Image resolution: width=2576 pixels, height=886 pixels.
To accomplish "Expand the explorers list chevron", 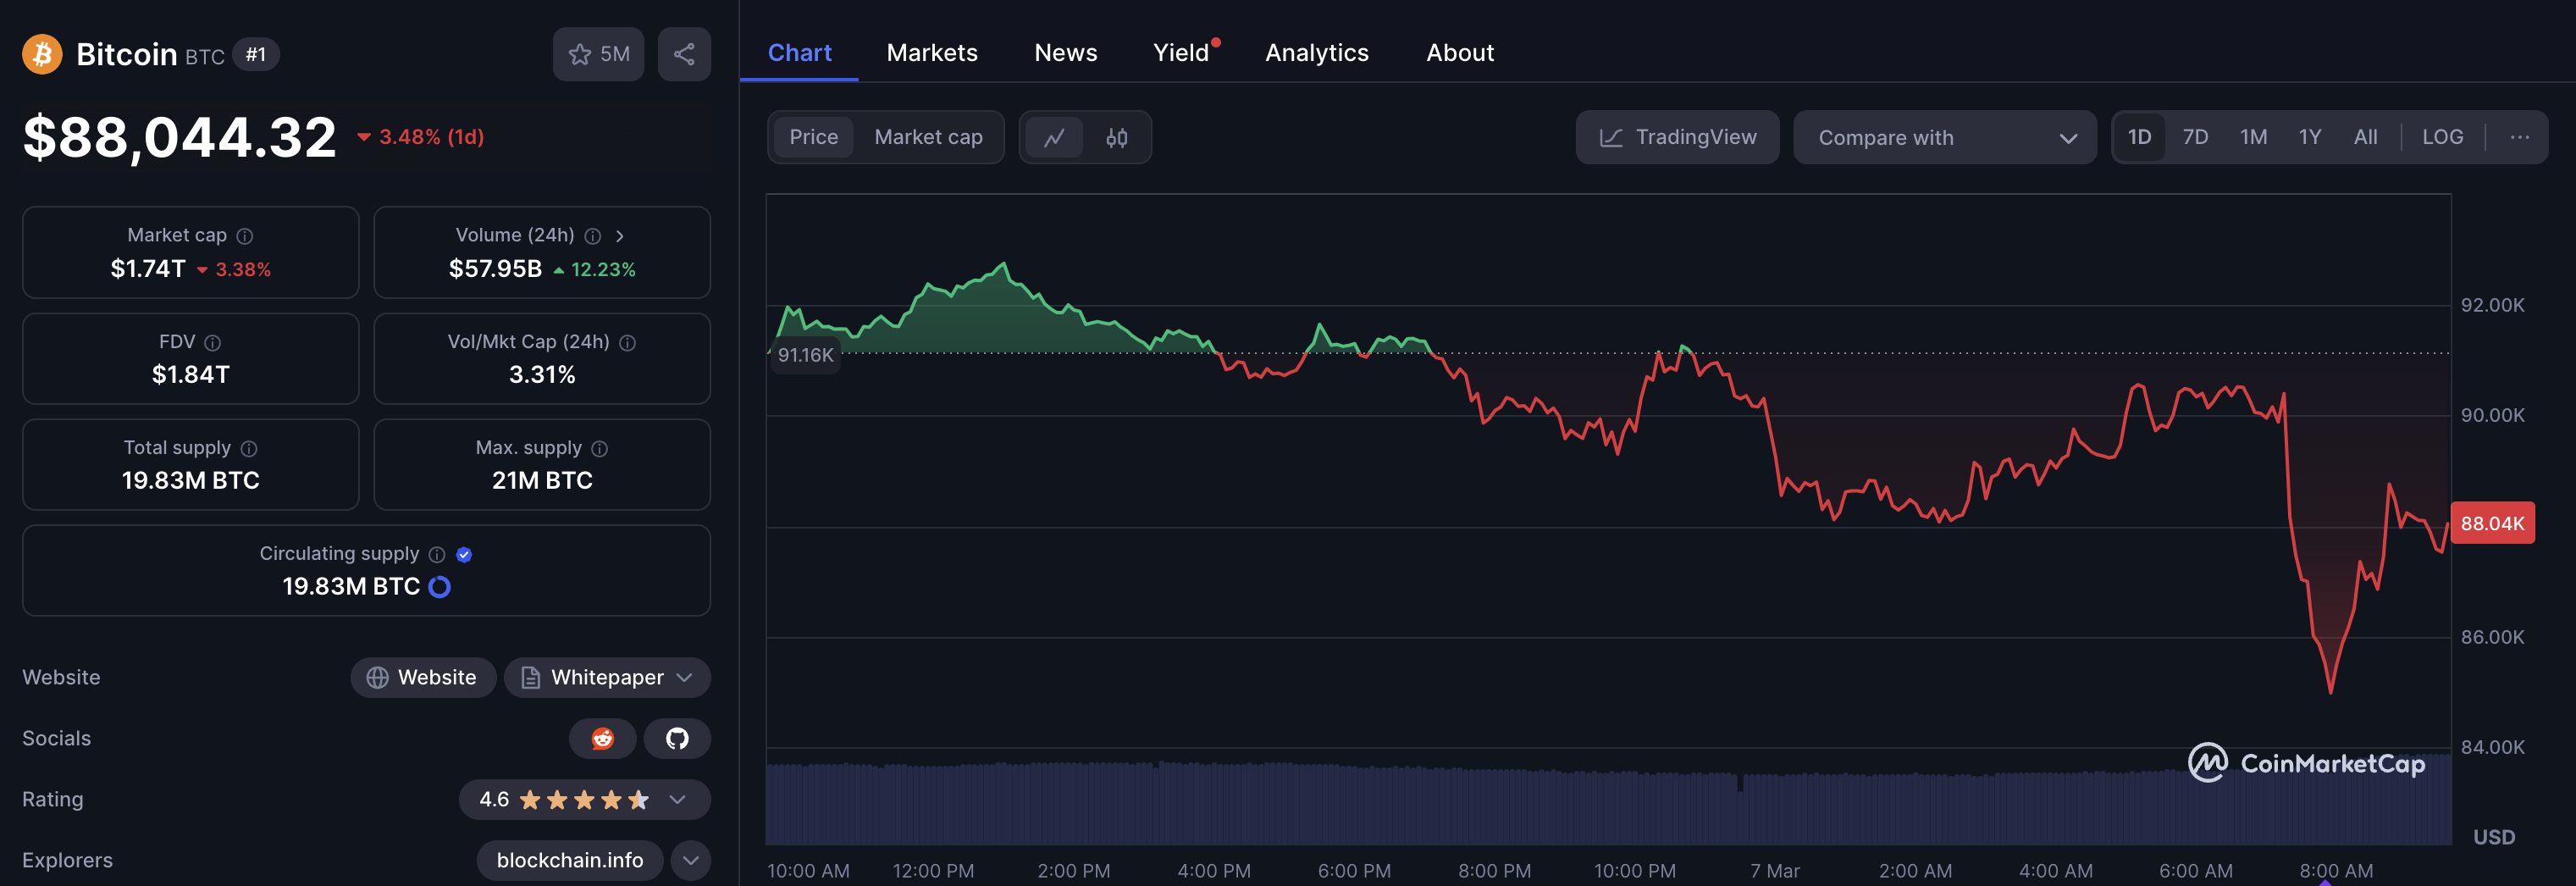I will (690, 860).
